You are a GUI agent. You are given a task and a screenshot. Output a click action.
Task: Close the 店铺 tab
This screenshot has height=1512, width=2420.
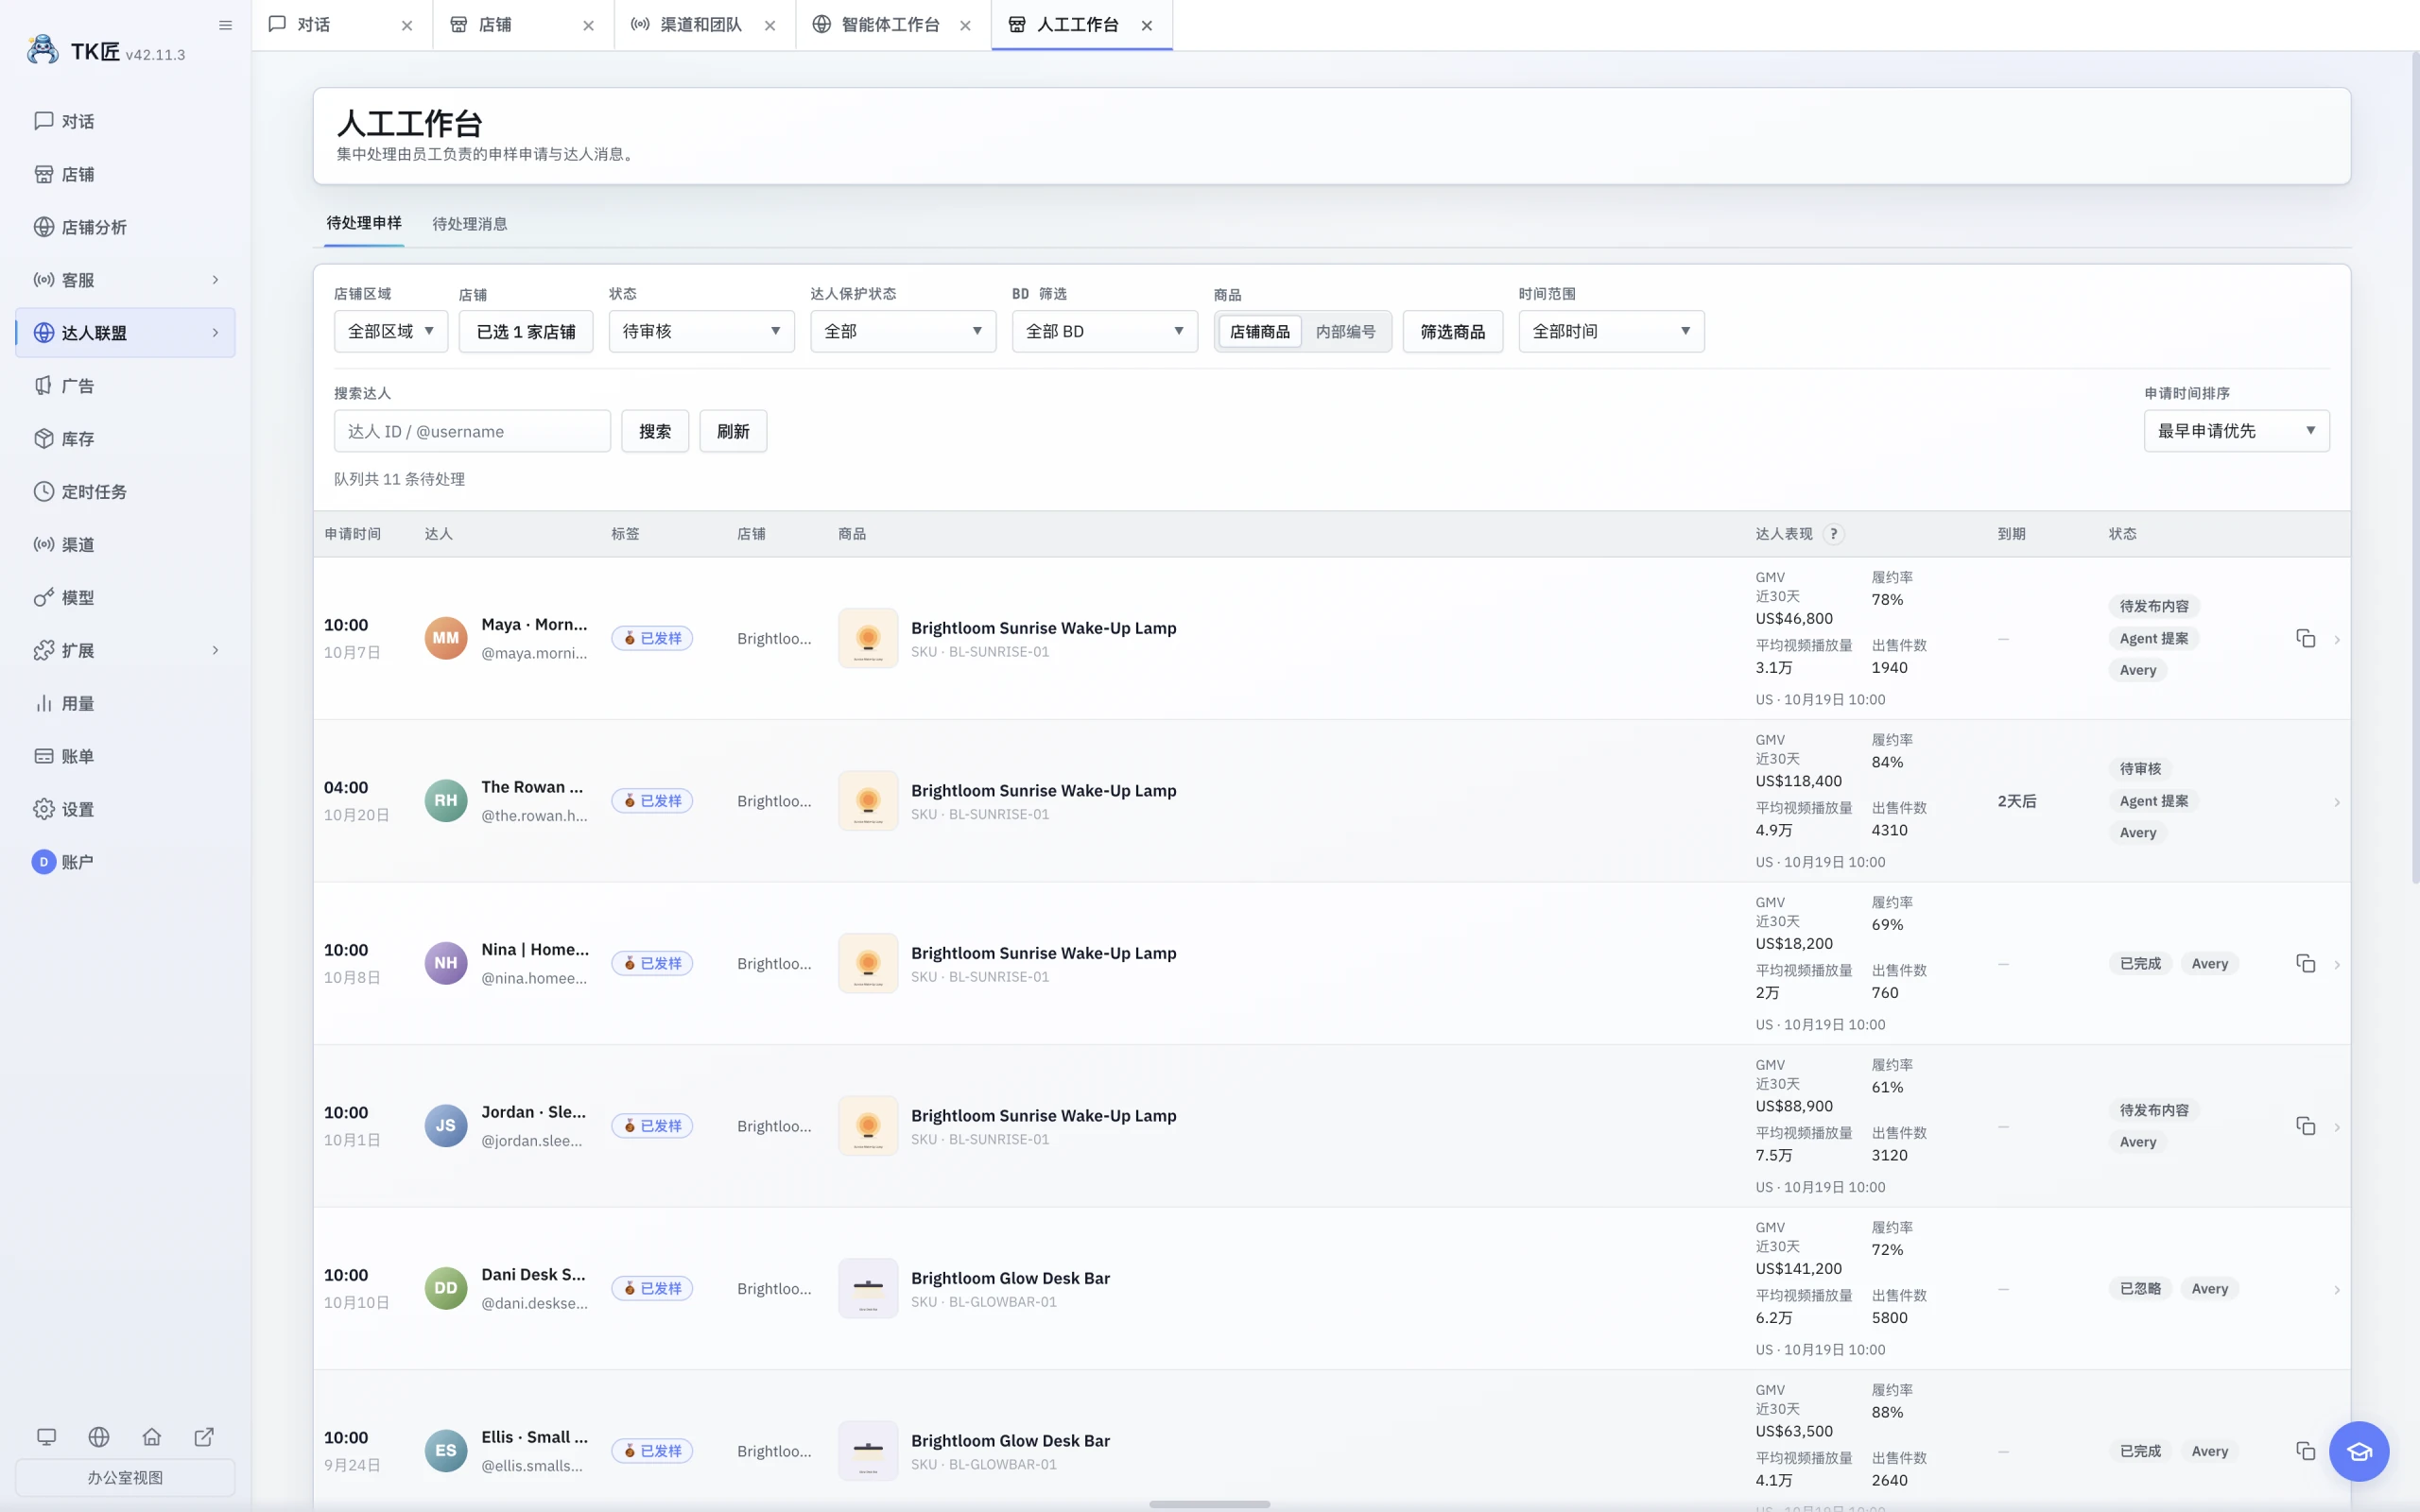pyautogui.click(x=588, y=26)
